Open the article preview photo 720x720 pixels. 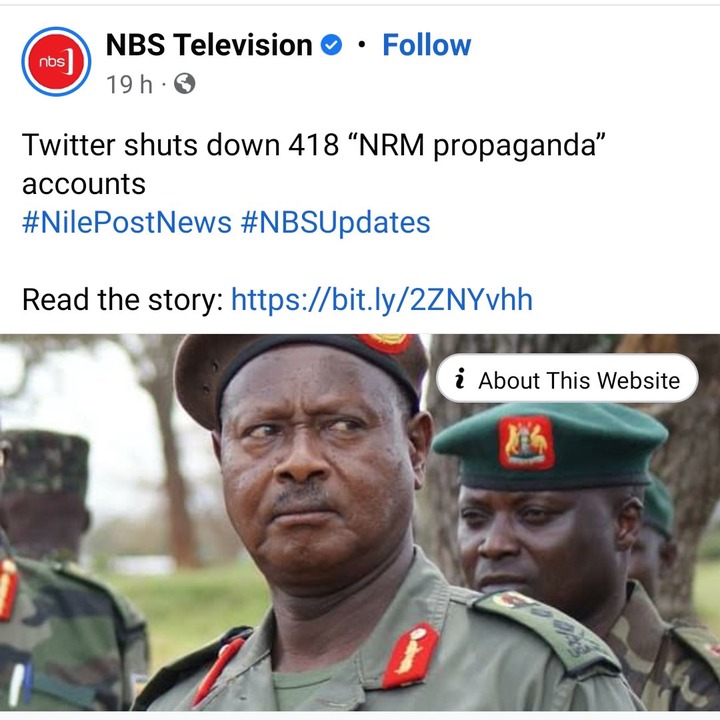point(360,522)
